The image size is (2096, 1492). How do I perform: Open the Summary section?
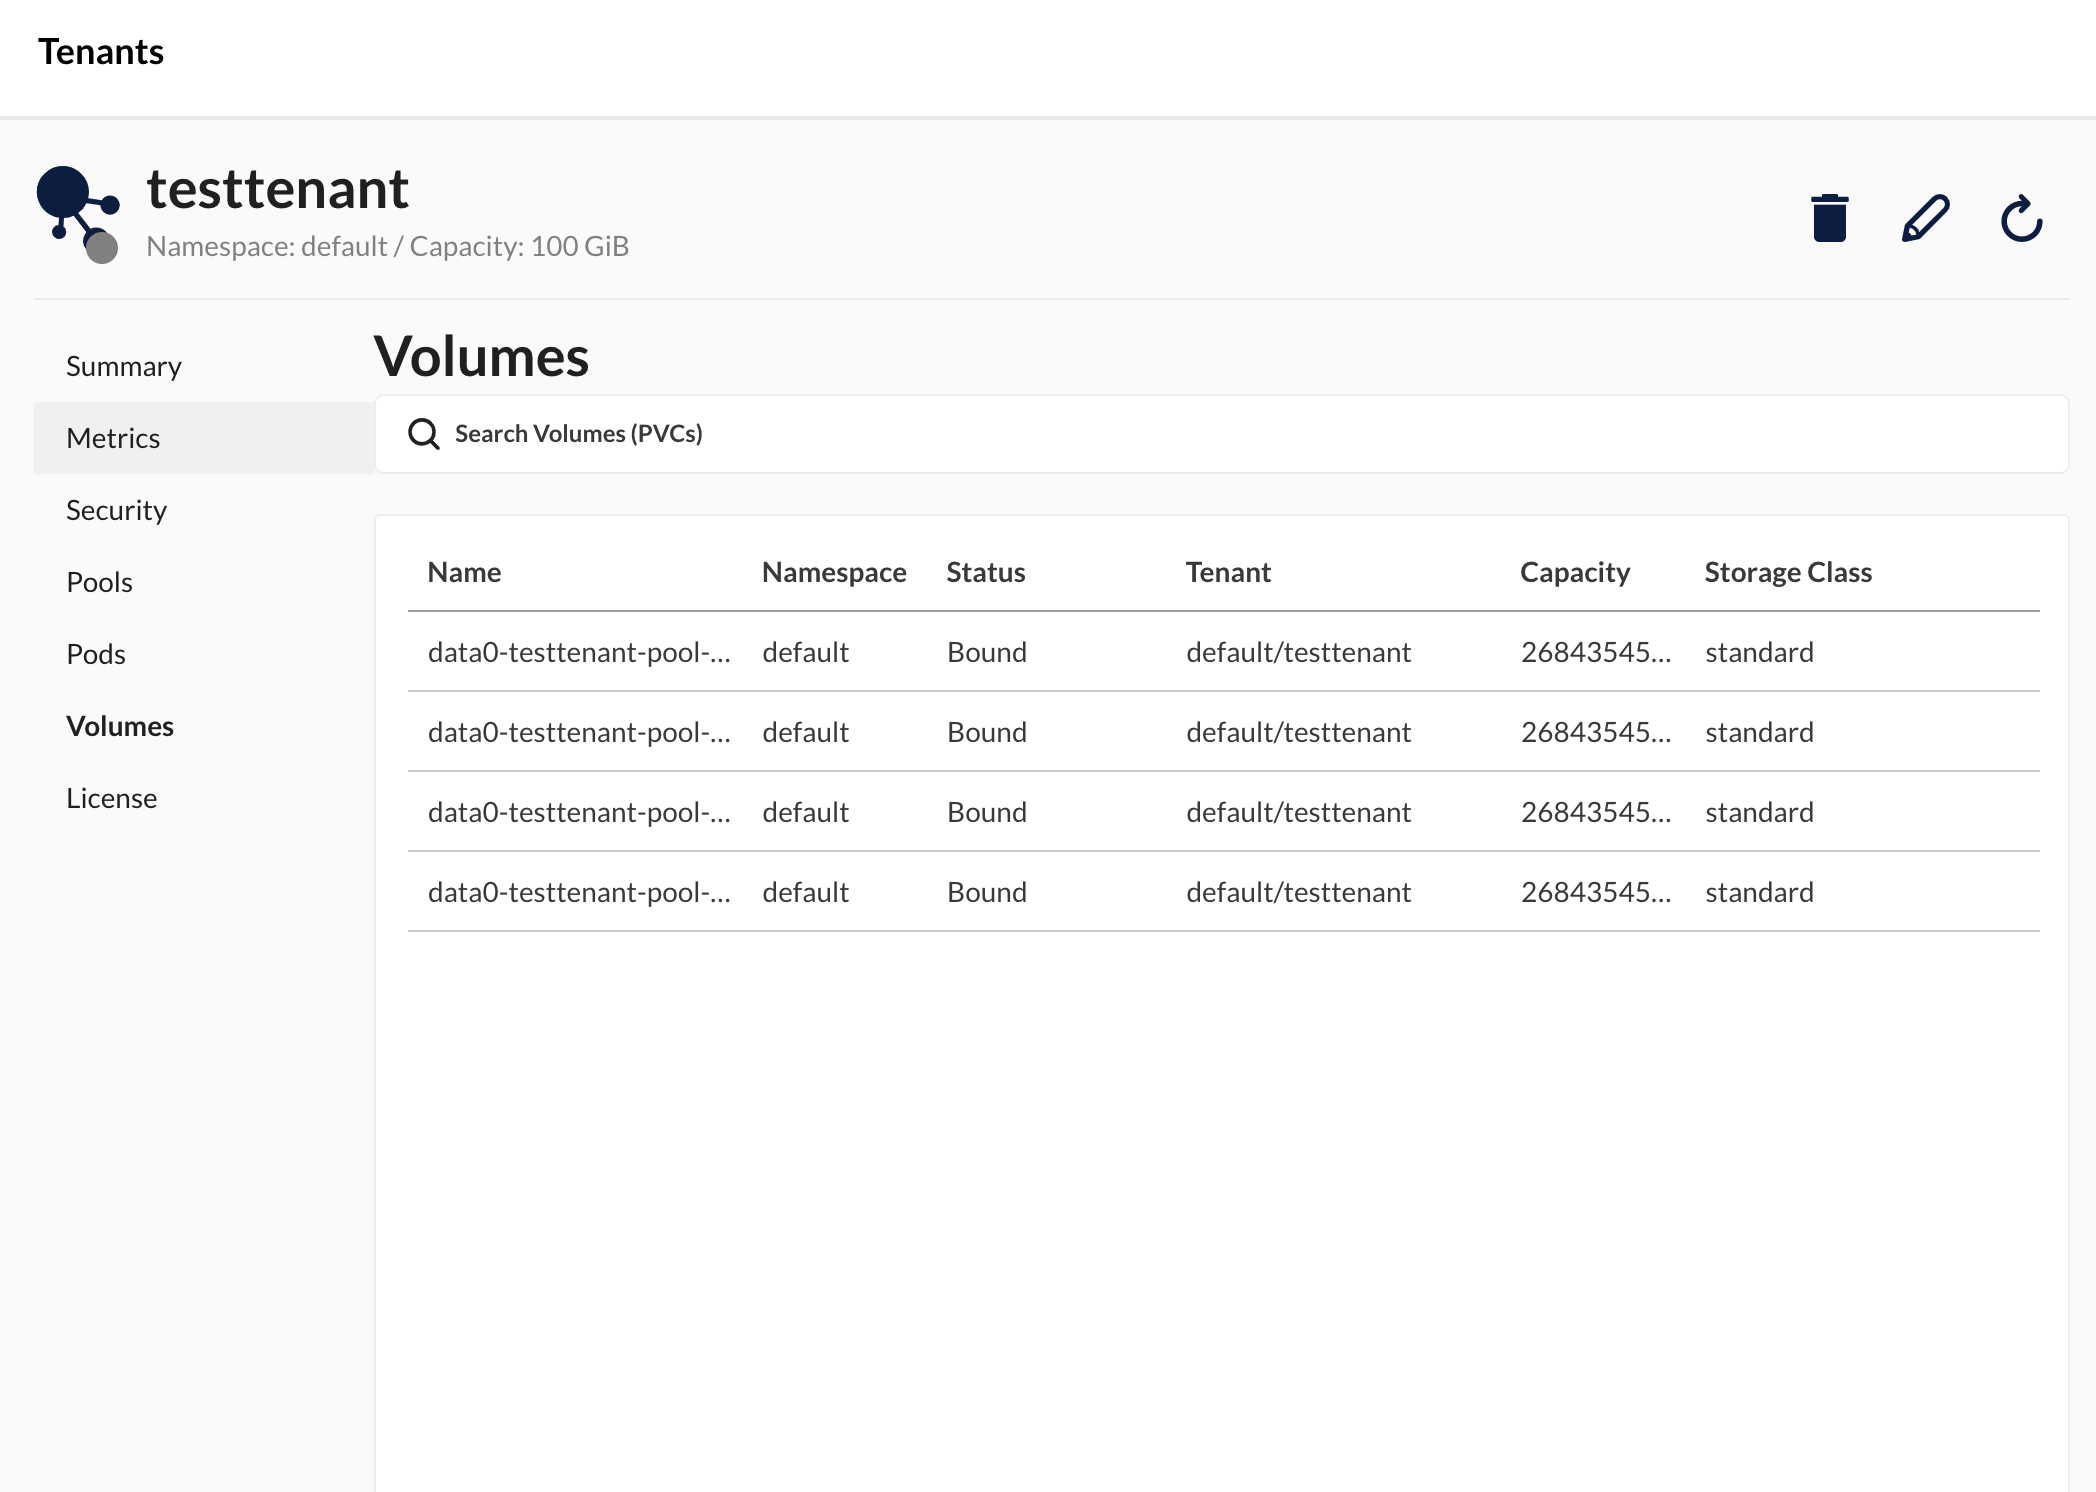[124, 367]
